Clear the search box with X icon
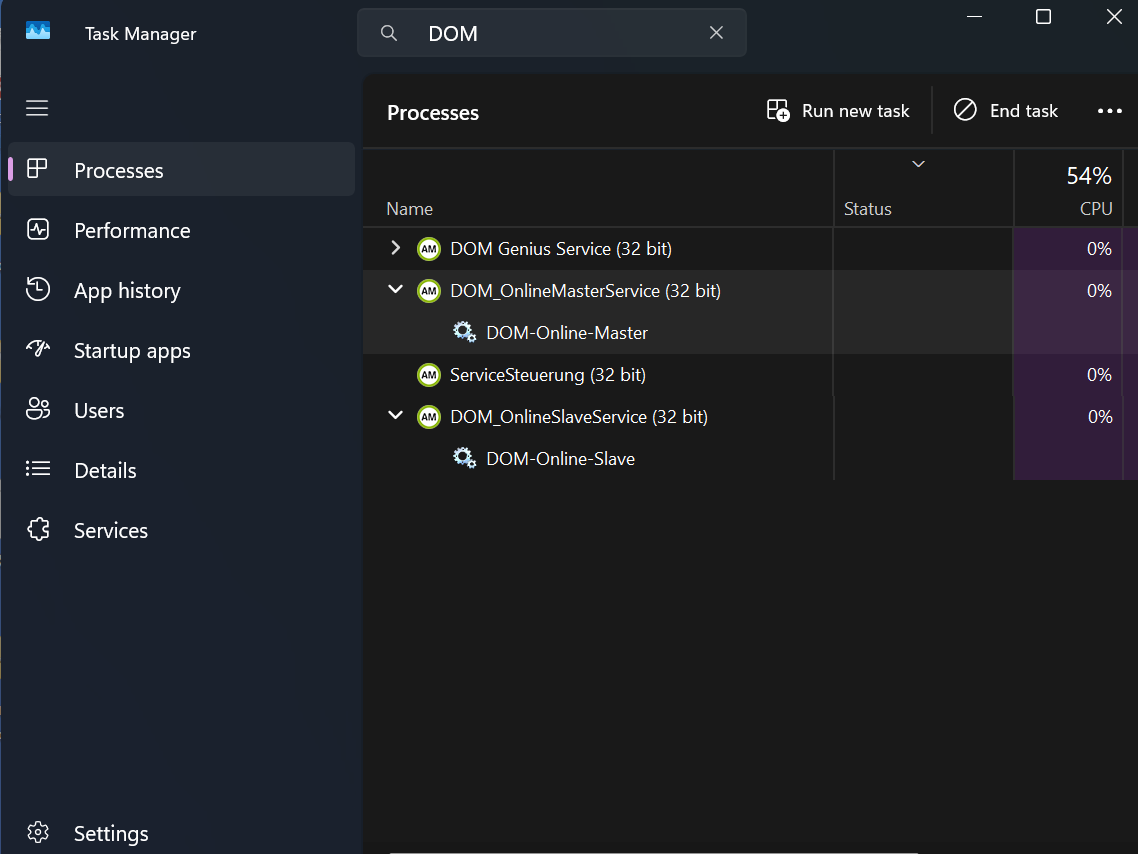1138x854 pixels. click(716, 33)
